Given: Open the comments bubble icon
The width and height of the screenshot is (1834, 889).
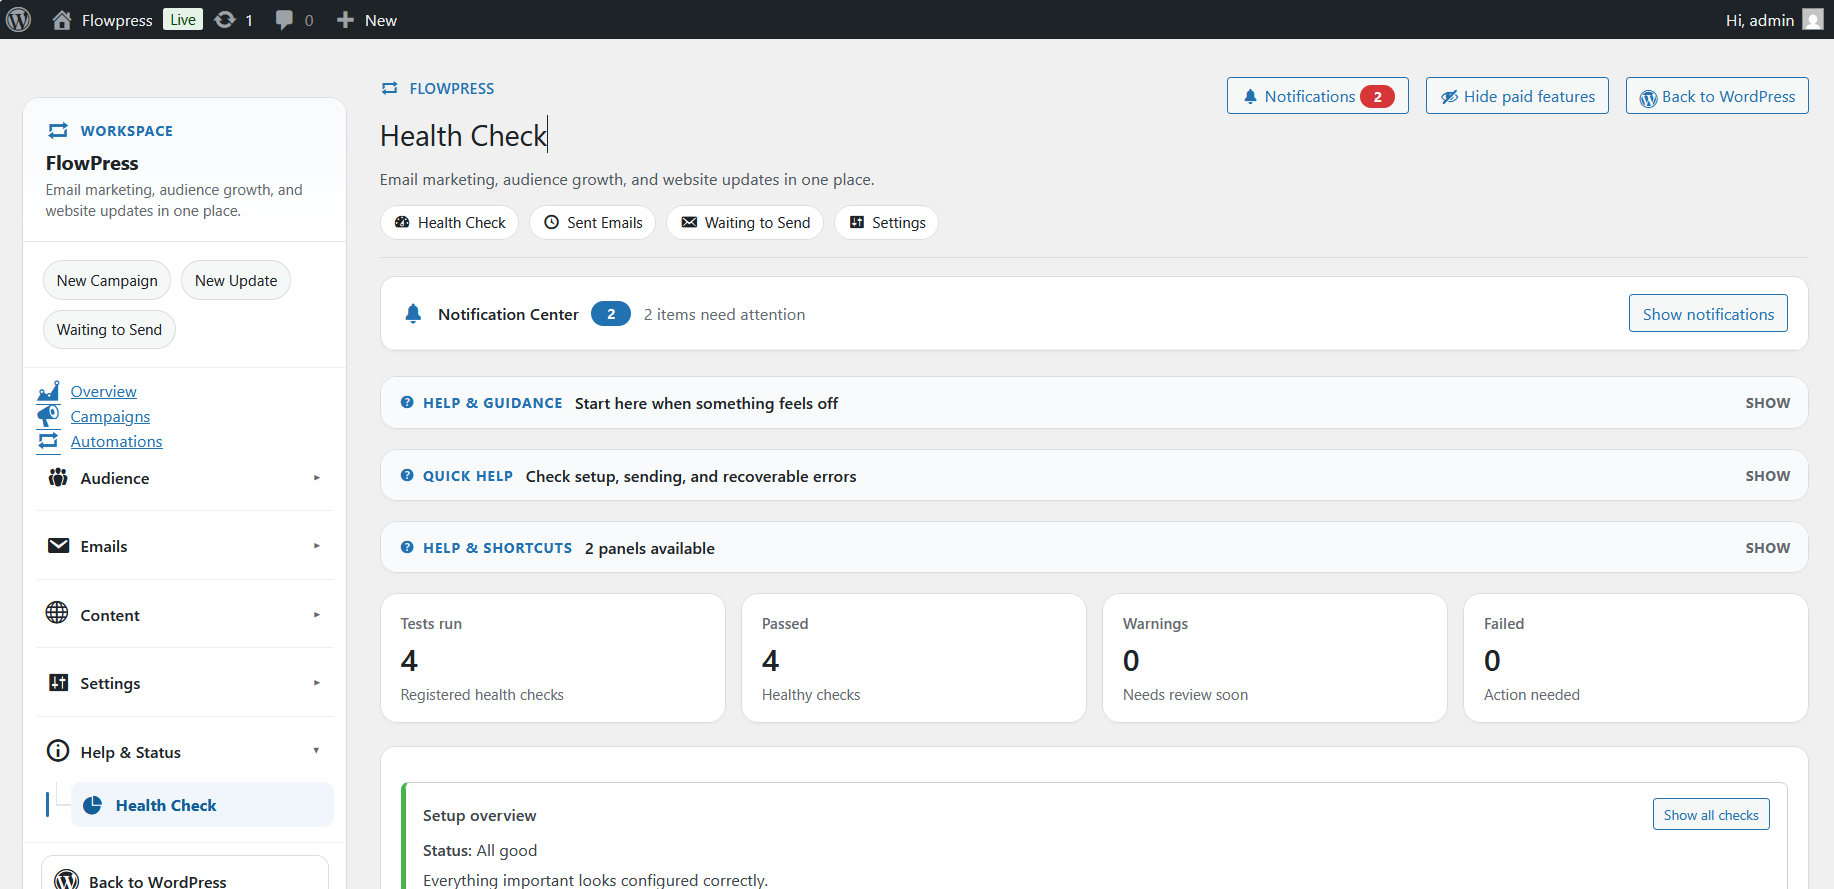Looking at the screenshot, I should coord(284,20).
